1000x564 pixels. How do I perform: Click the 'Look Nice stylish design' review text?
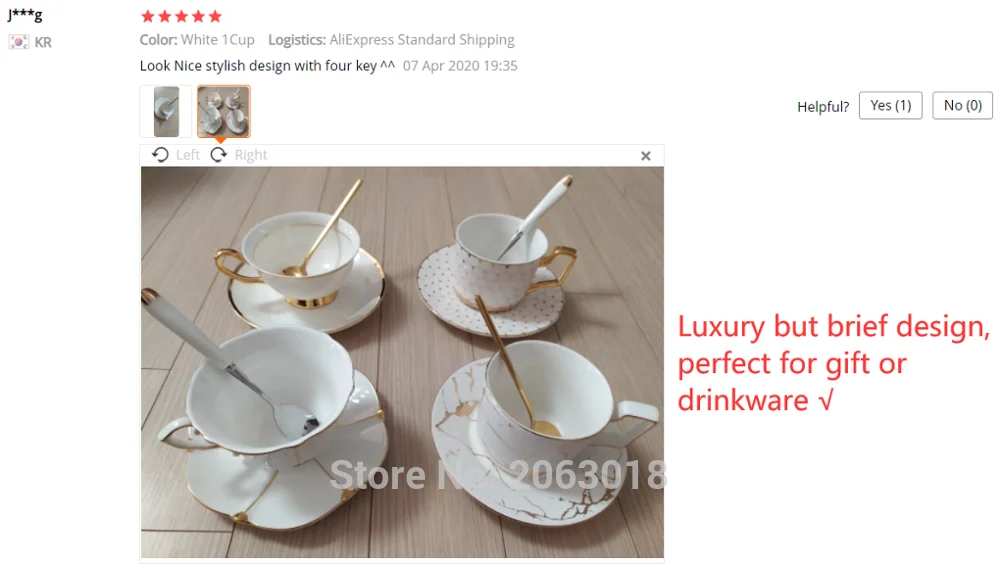[267, 66]
